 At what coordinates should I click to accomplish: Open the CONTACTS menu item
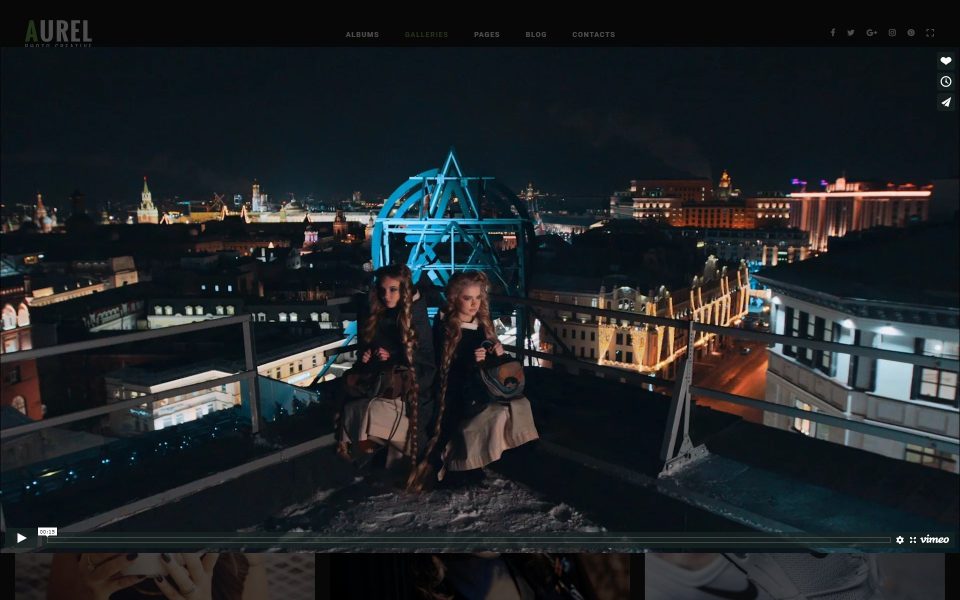[593, 34]
